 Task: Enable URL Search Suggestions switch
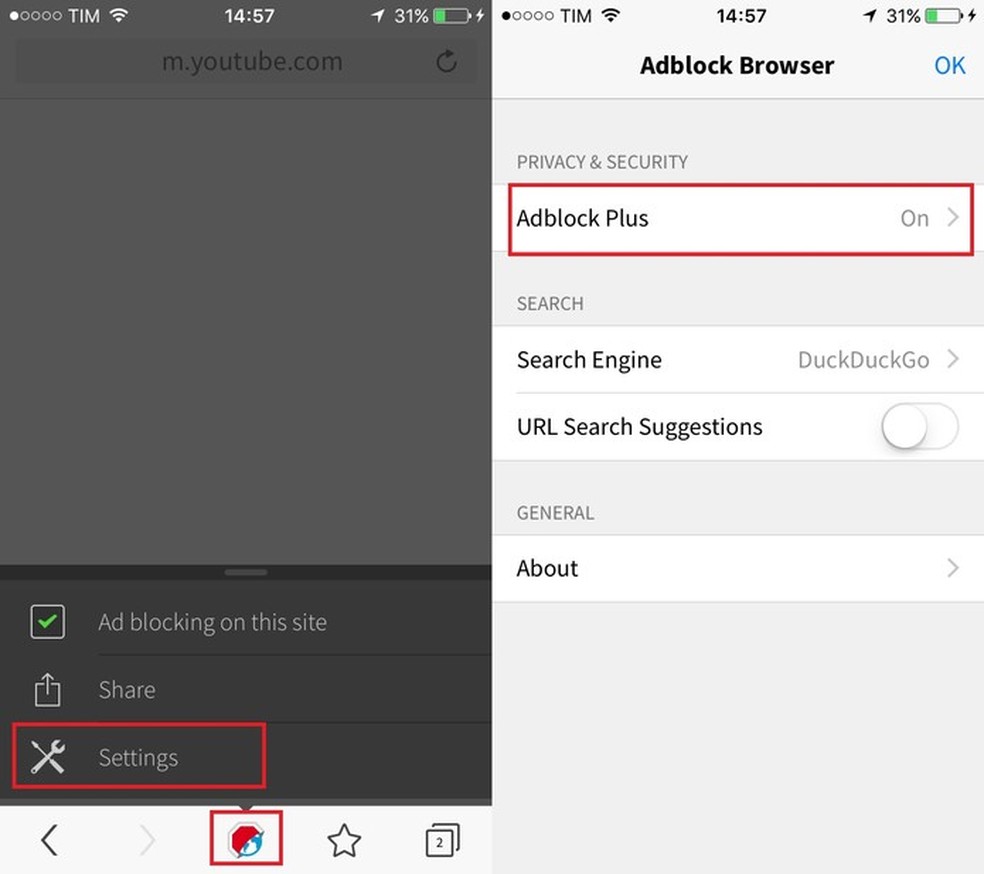919,427
